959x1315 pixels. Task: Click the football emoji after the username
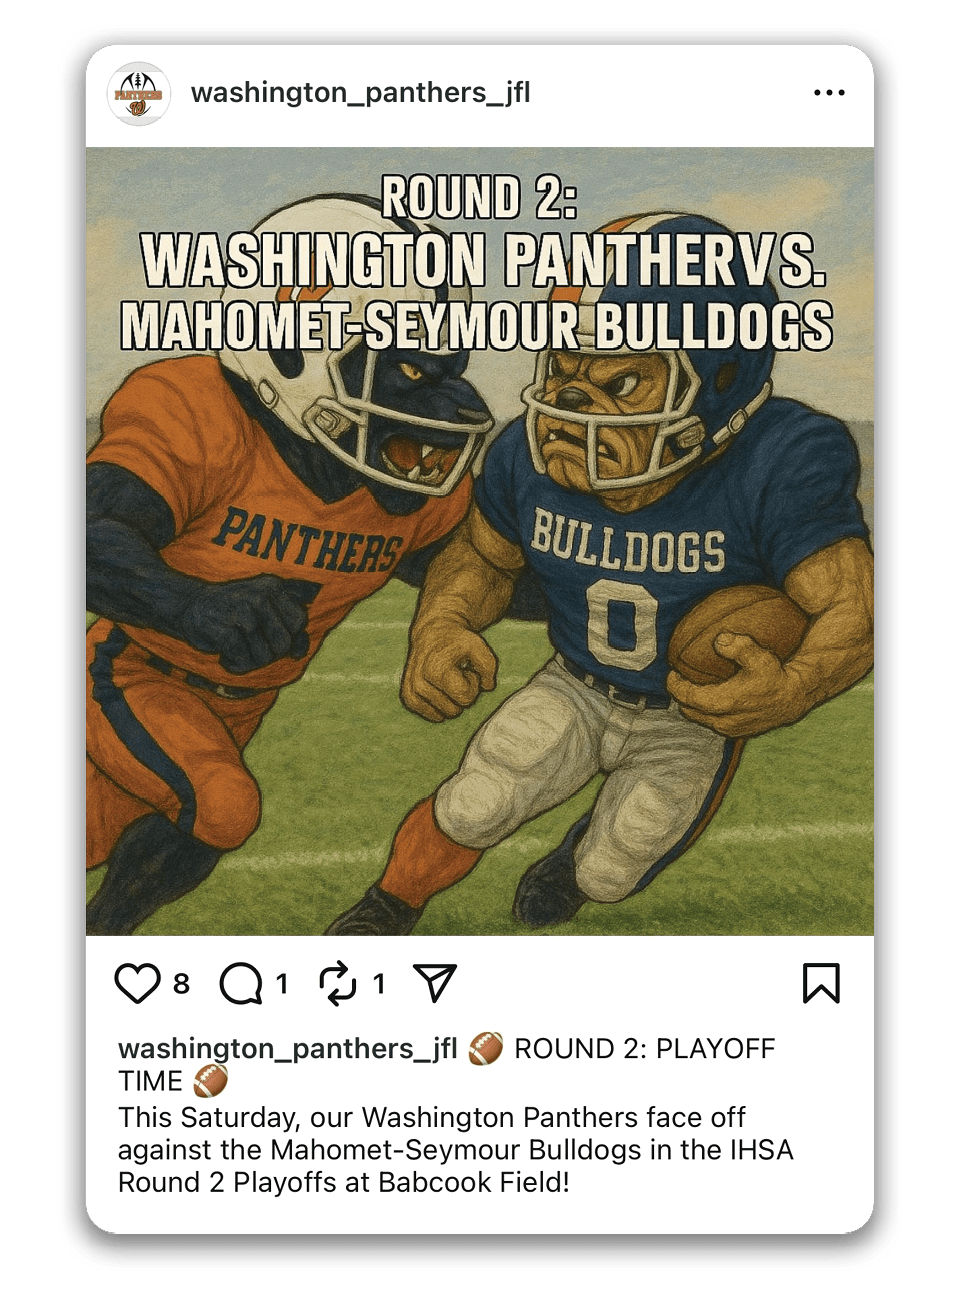point(486,1049)
